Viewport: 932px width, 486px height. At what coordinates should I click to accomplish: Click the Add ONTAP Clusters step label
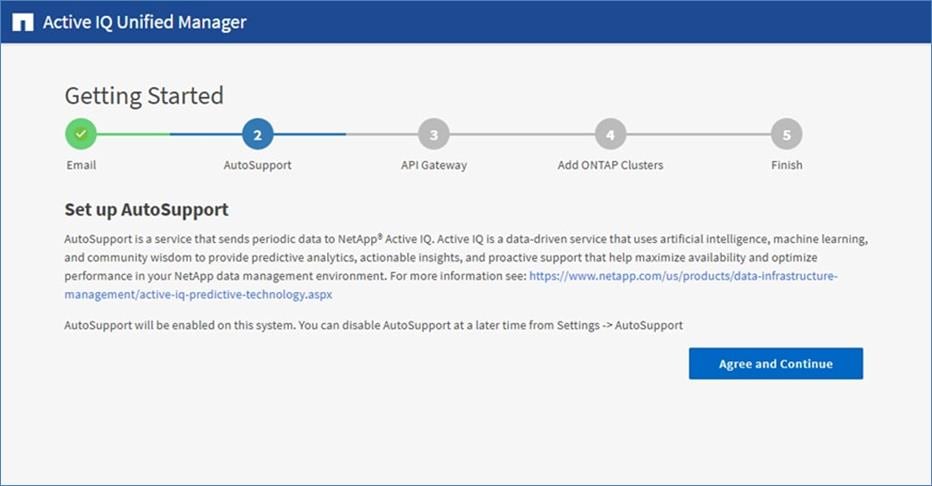pyautogui.click(x=610, y=165)
